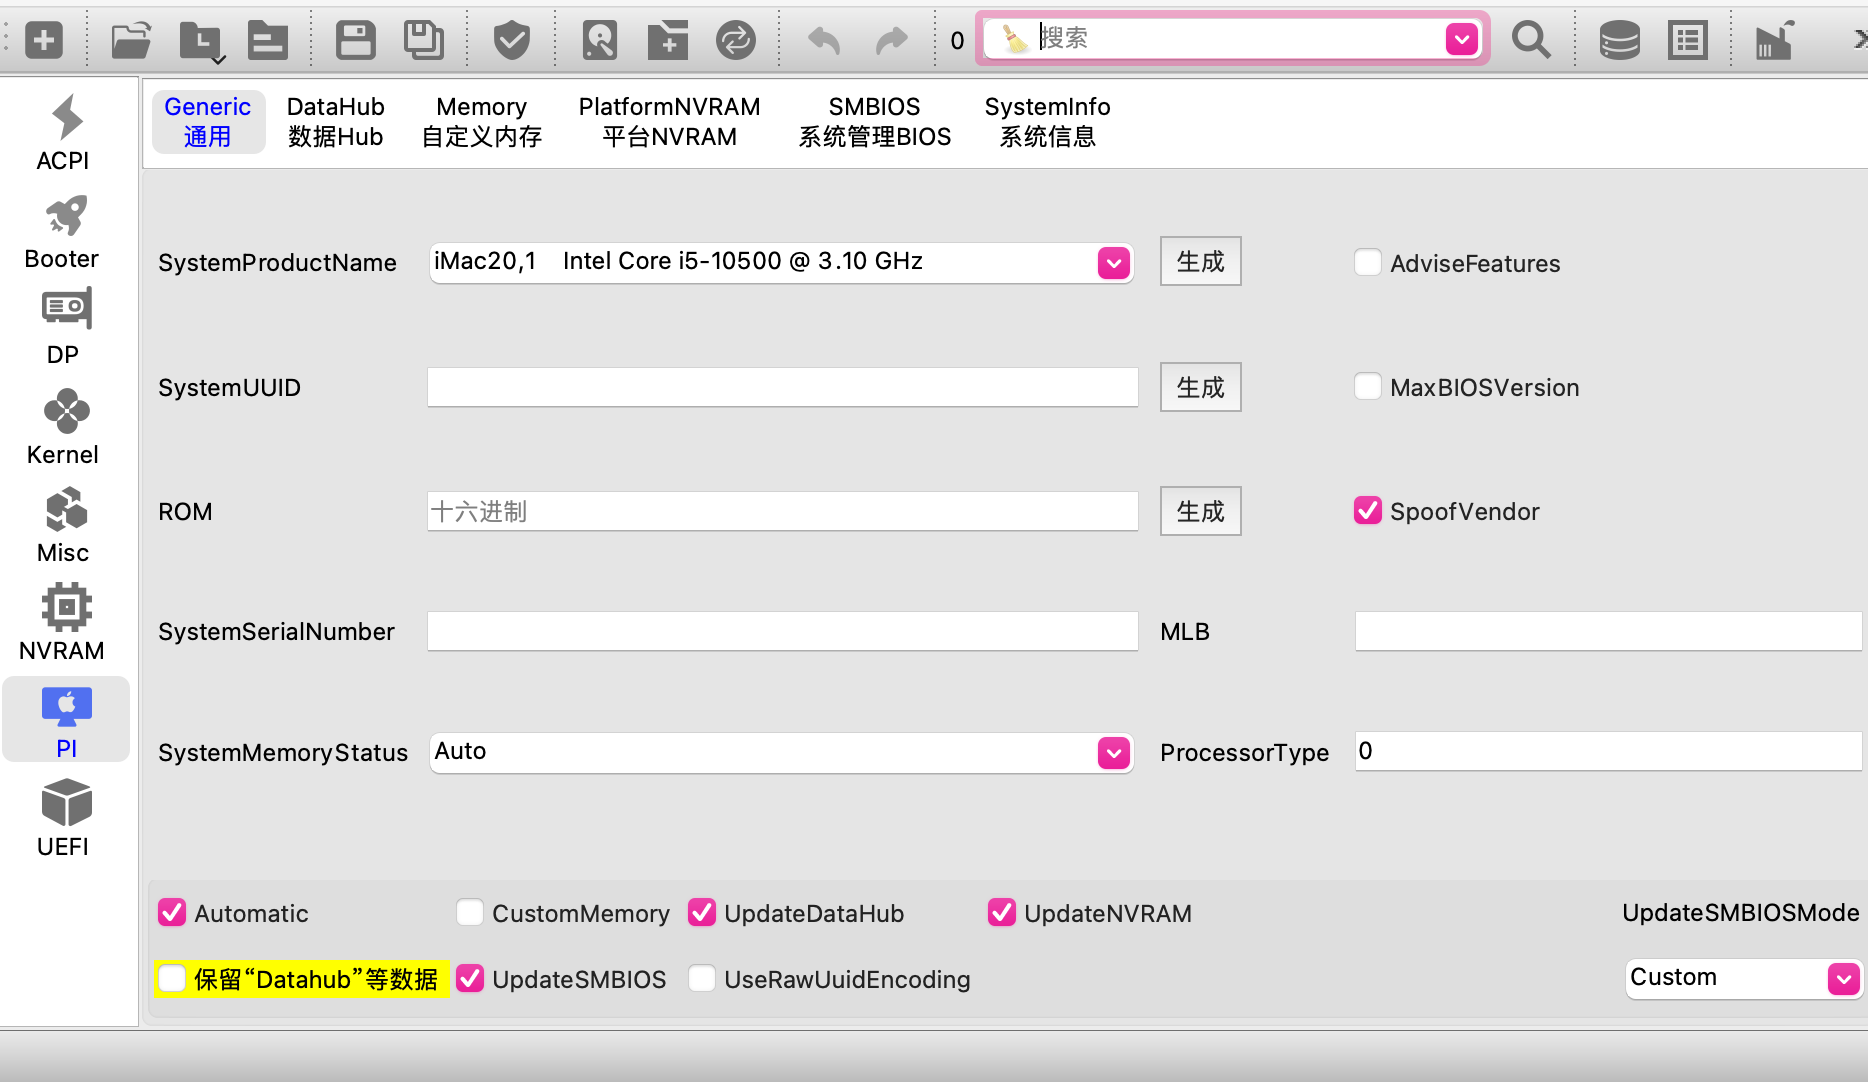Uncheck the SpoofVendor checkbox
This screenshot has width=1868, height=1082.
point(1367,511)
